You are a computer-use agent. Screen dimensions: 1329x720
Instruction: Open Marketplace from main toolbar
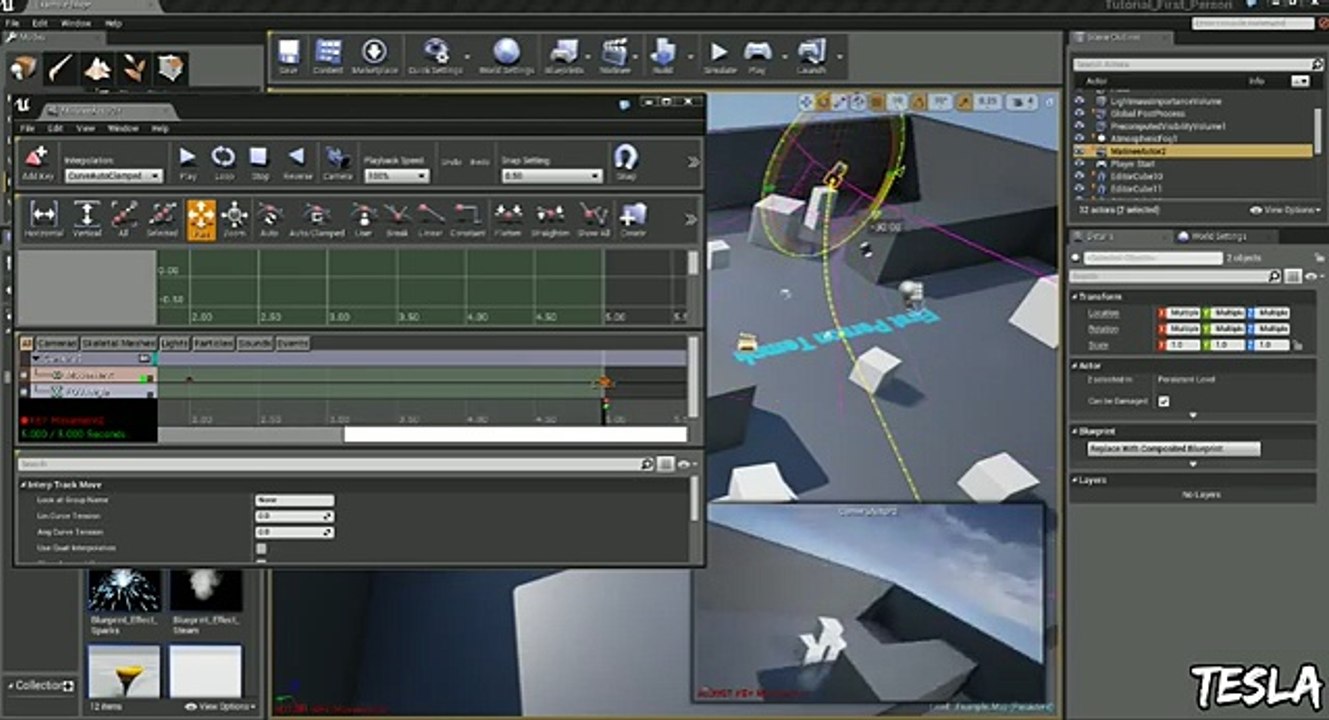tap(374, 56)
